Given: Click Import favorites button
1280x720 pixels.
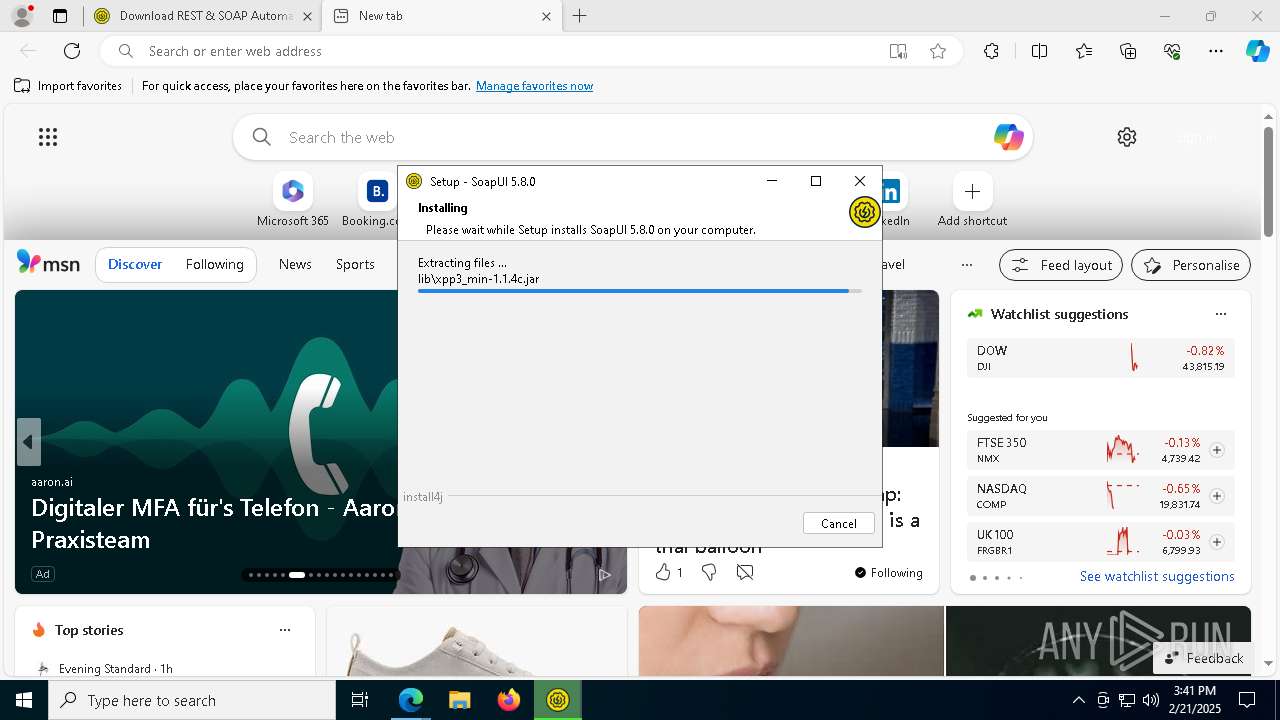Looking at the screenshot, I should coord(68,86).
